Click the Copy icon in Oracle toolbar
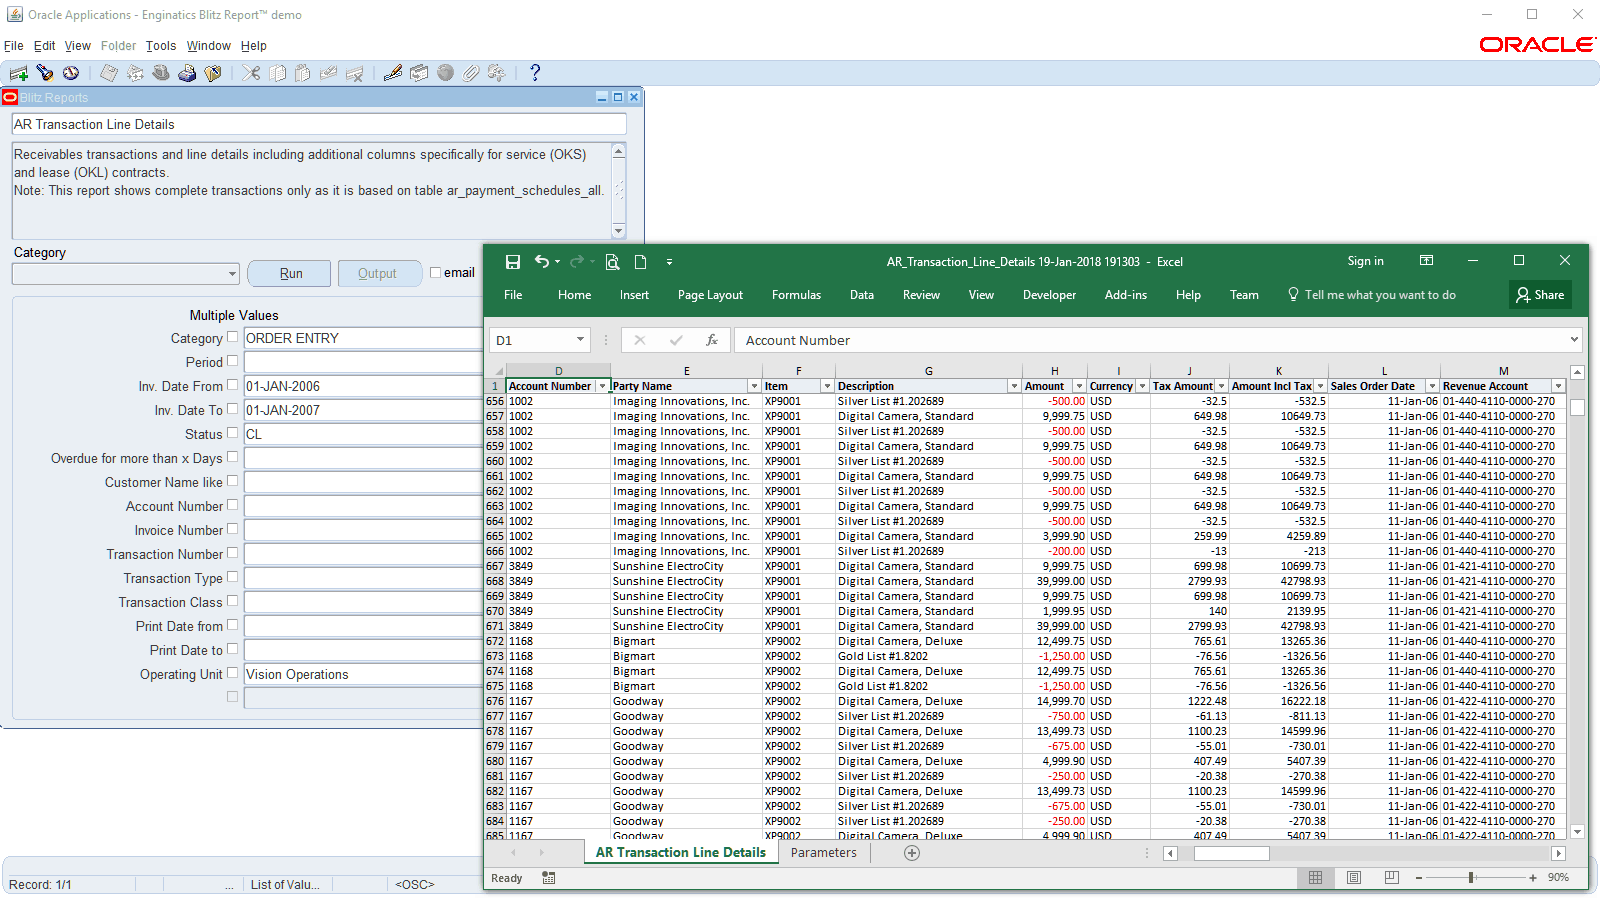The image size is (1600, 900). (277, 73)
